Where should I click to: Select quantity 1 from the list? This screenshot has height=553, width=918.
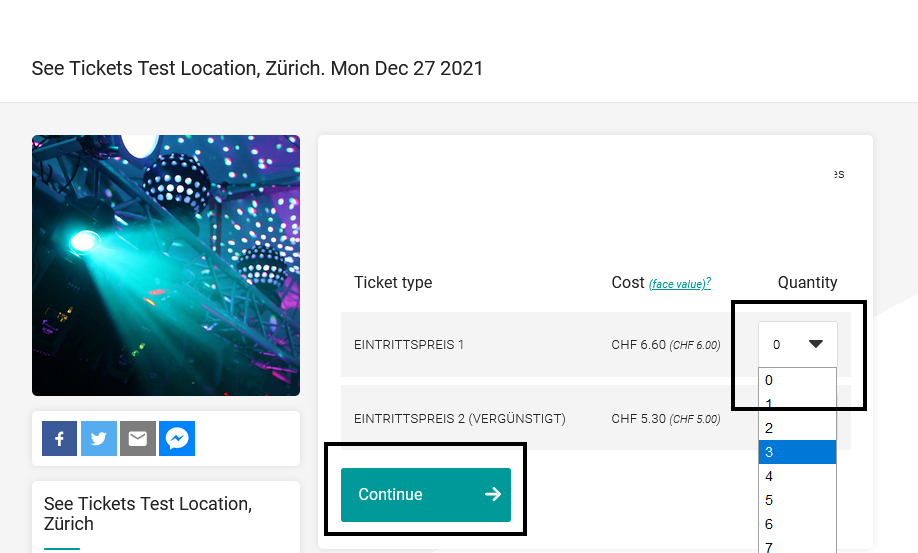[x=797, y=404]
